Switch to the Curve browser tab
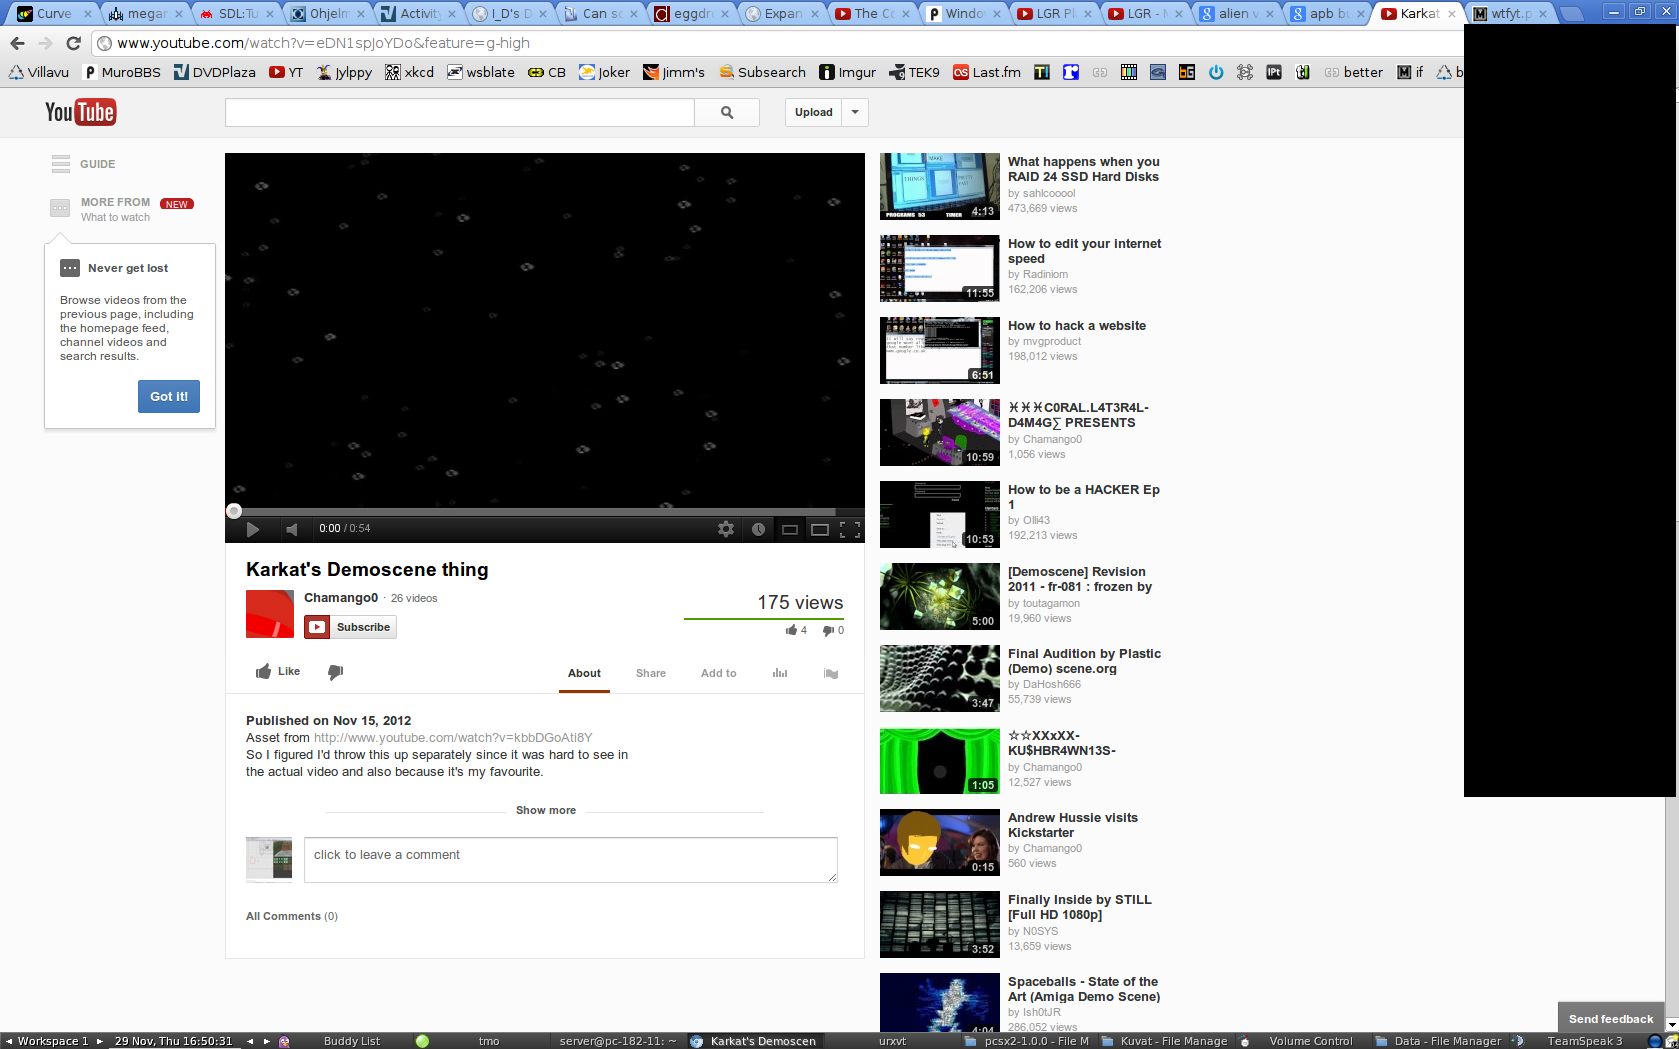Viewport: 1679px width, 1049px height. tap(53, 13)
